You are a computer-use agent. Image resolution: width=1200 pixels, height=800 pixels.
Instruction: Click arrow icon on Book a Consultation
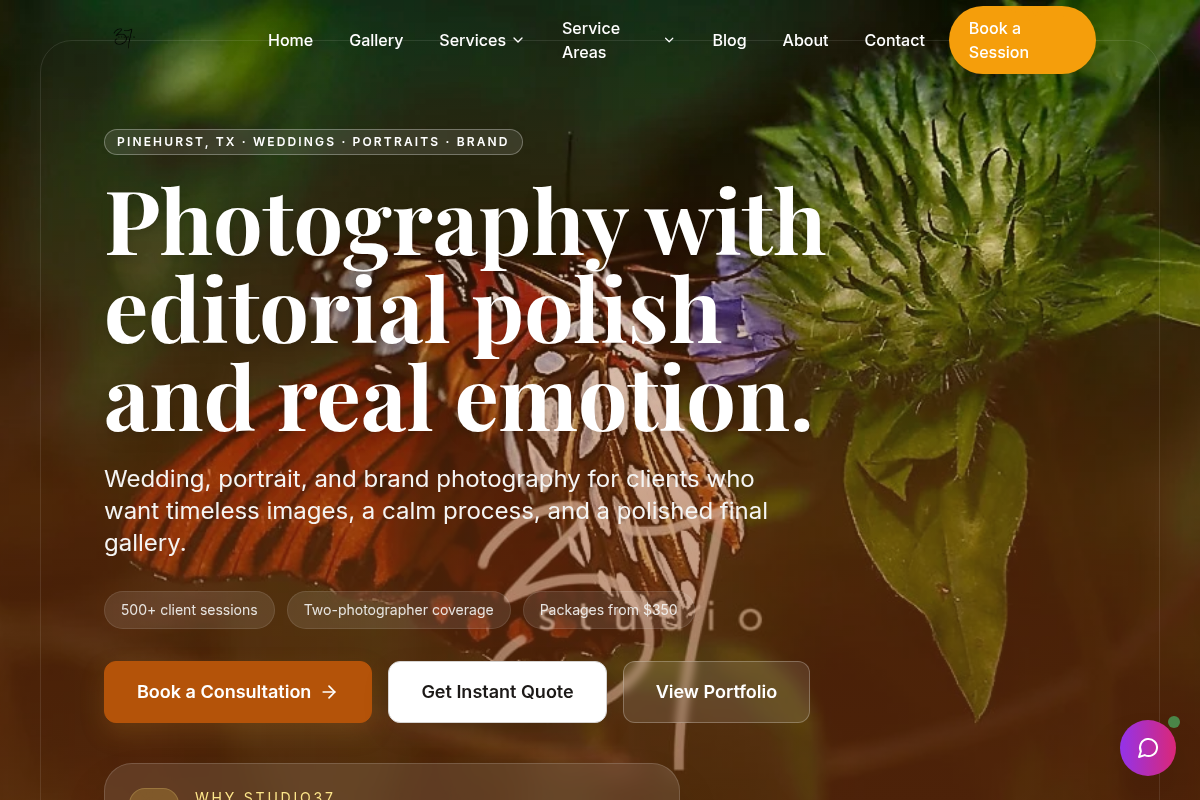[329, 692]
